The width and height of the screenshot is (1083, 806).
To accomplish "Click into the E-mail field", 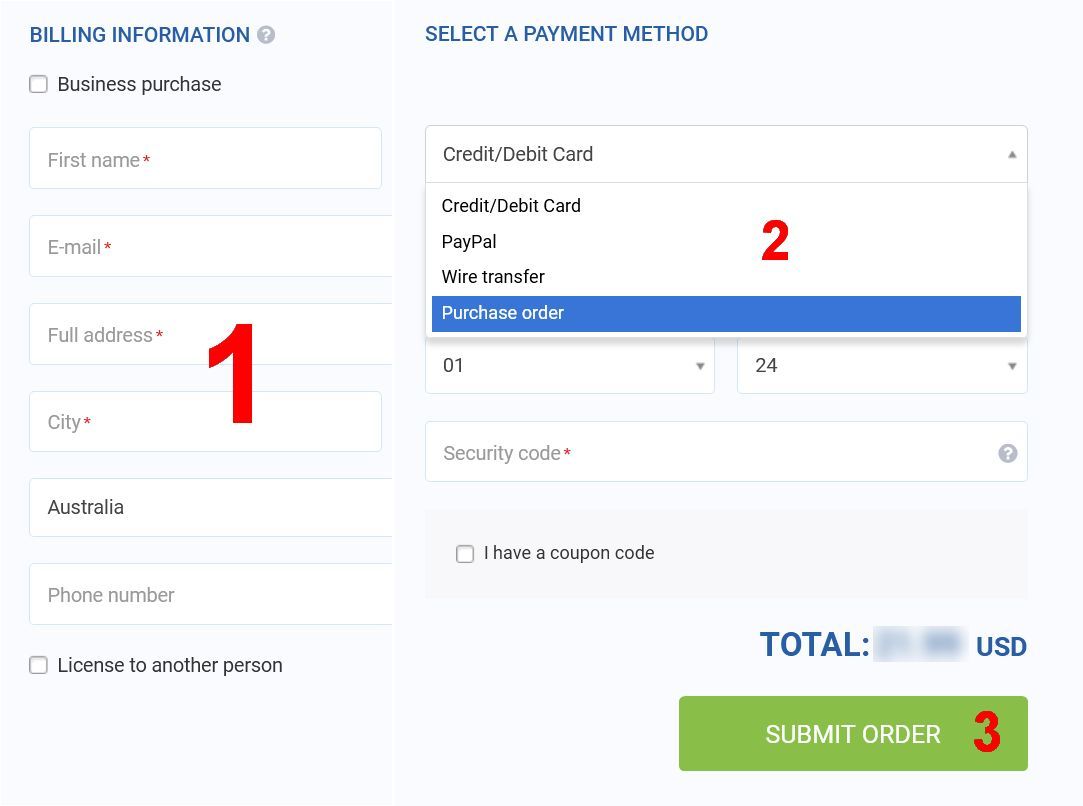I will [x=211, y=246].
